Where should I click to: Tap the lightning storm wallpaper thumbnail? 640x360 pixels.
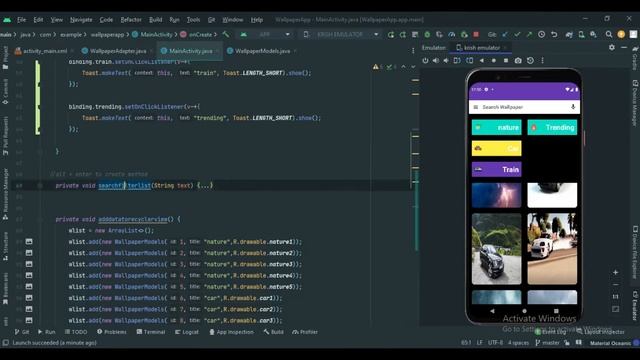[x=496, y=195]
